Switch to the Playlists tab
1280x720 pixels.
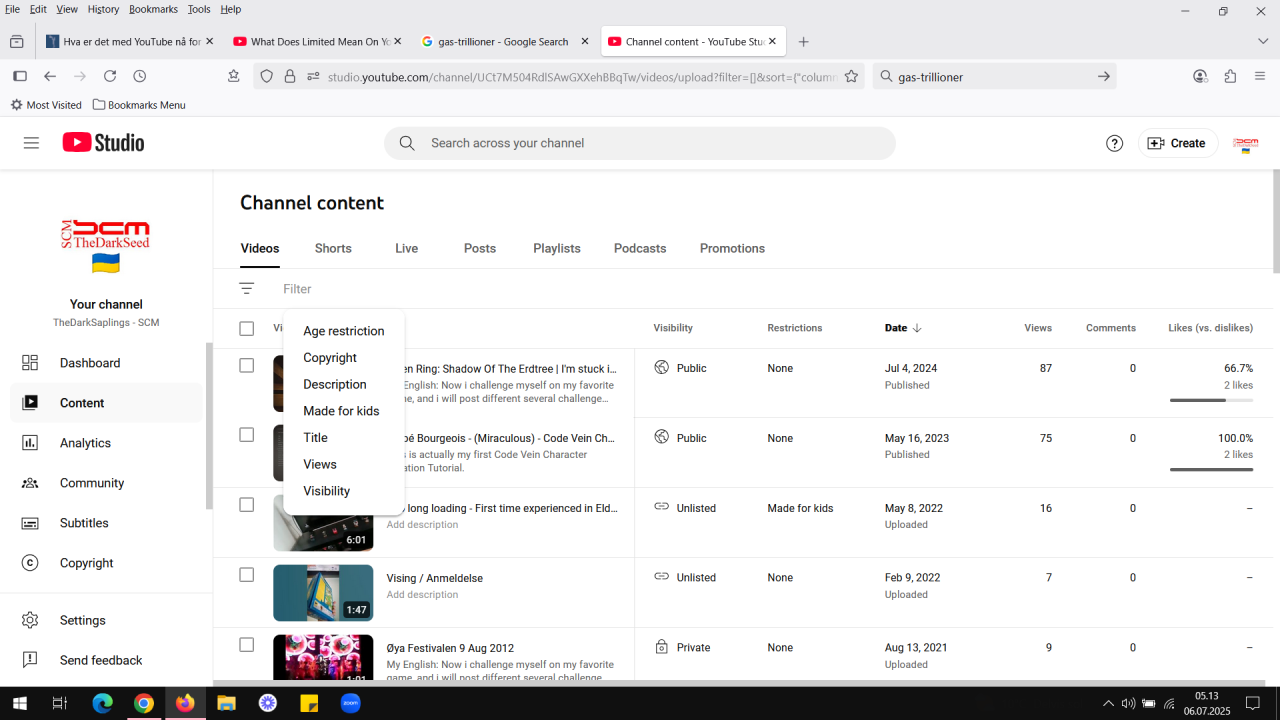(x=556, y=248)
